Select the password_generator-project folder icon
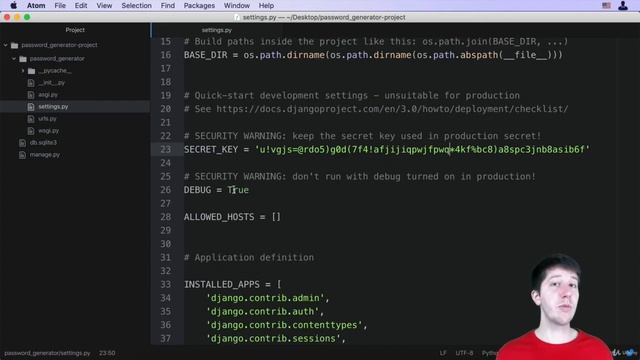Image resolution: width=640 pixels, height=360 pixels. [15, 45]
